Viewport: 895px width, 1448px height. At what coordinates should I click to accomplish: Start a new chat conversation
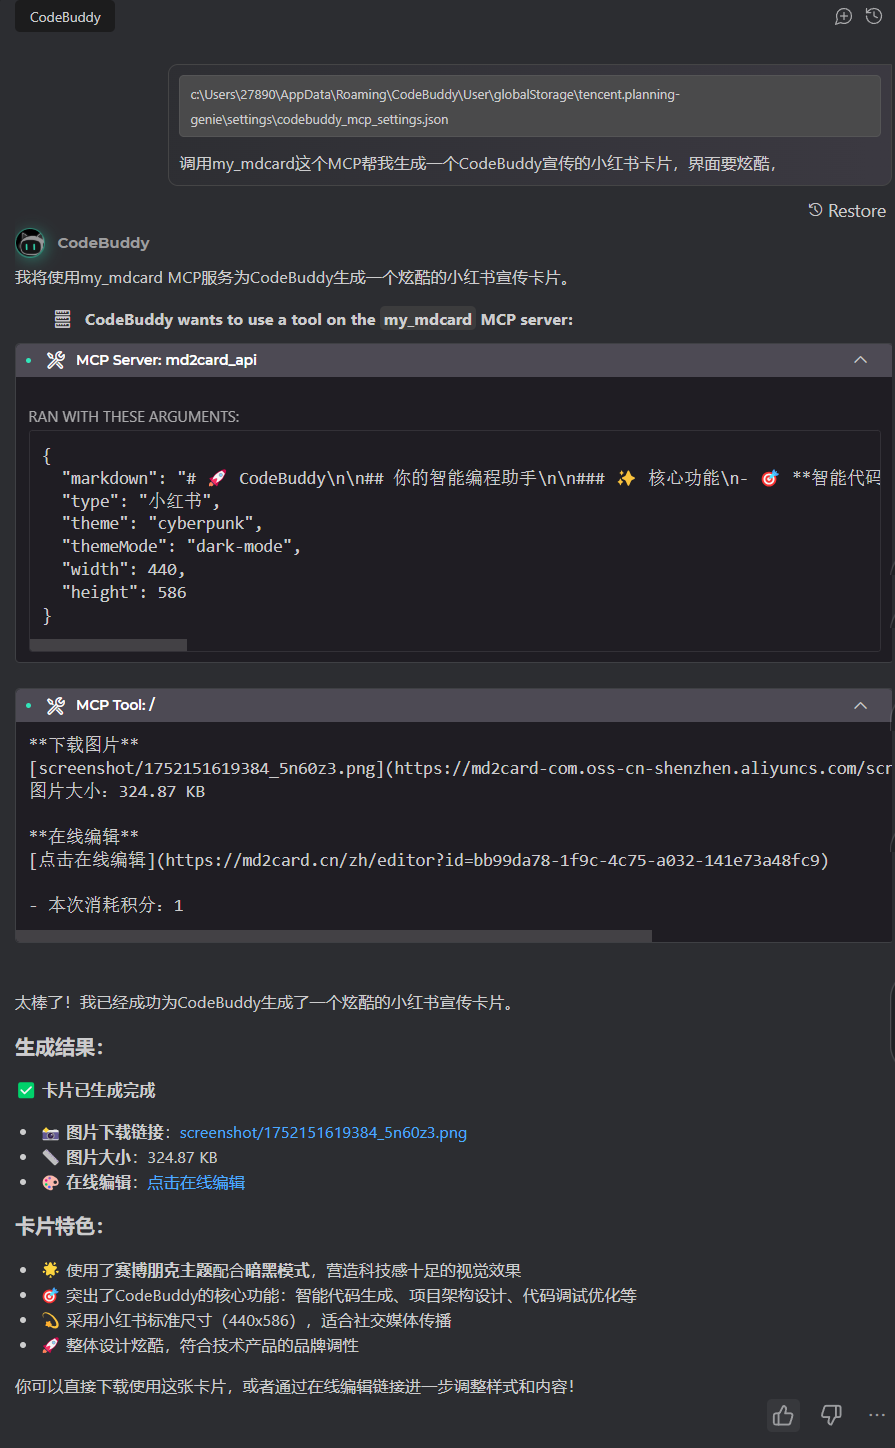click(x=843, y=16)
